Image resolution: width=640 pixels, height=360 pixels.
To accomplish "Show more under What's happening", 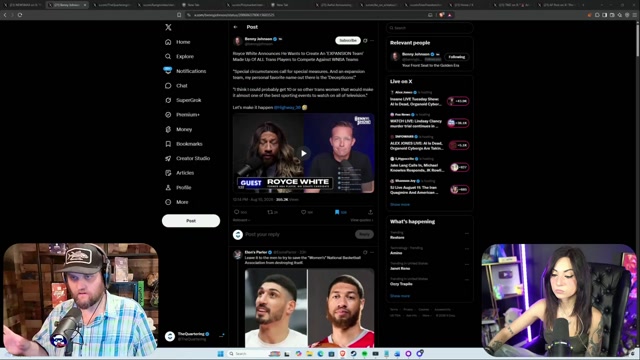I will 400,296.
